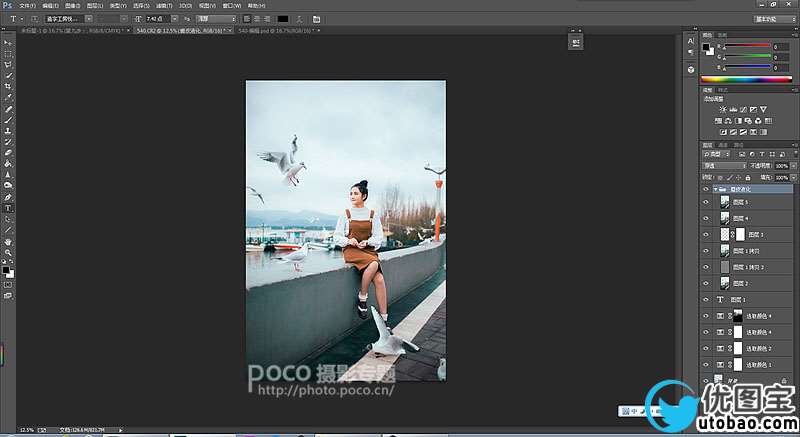800x437 pixels.
Task: Select the Clone Stamp tool
Action: pos(8,131)
